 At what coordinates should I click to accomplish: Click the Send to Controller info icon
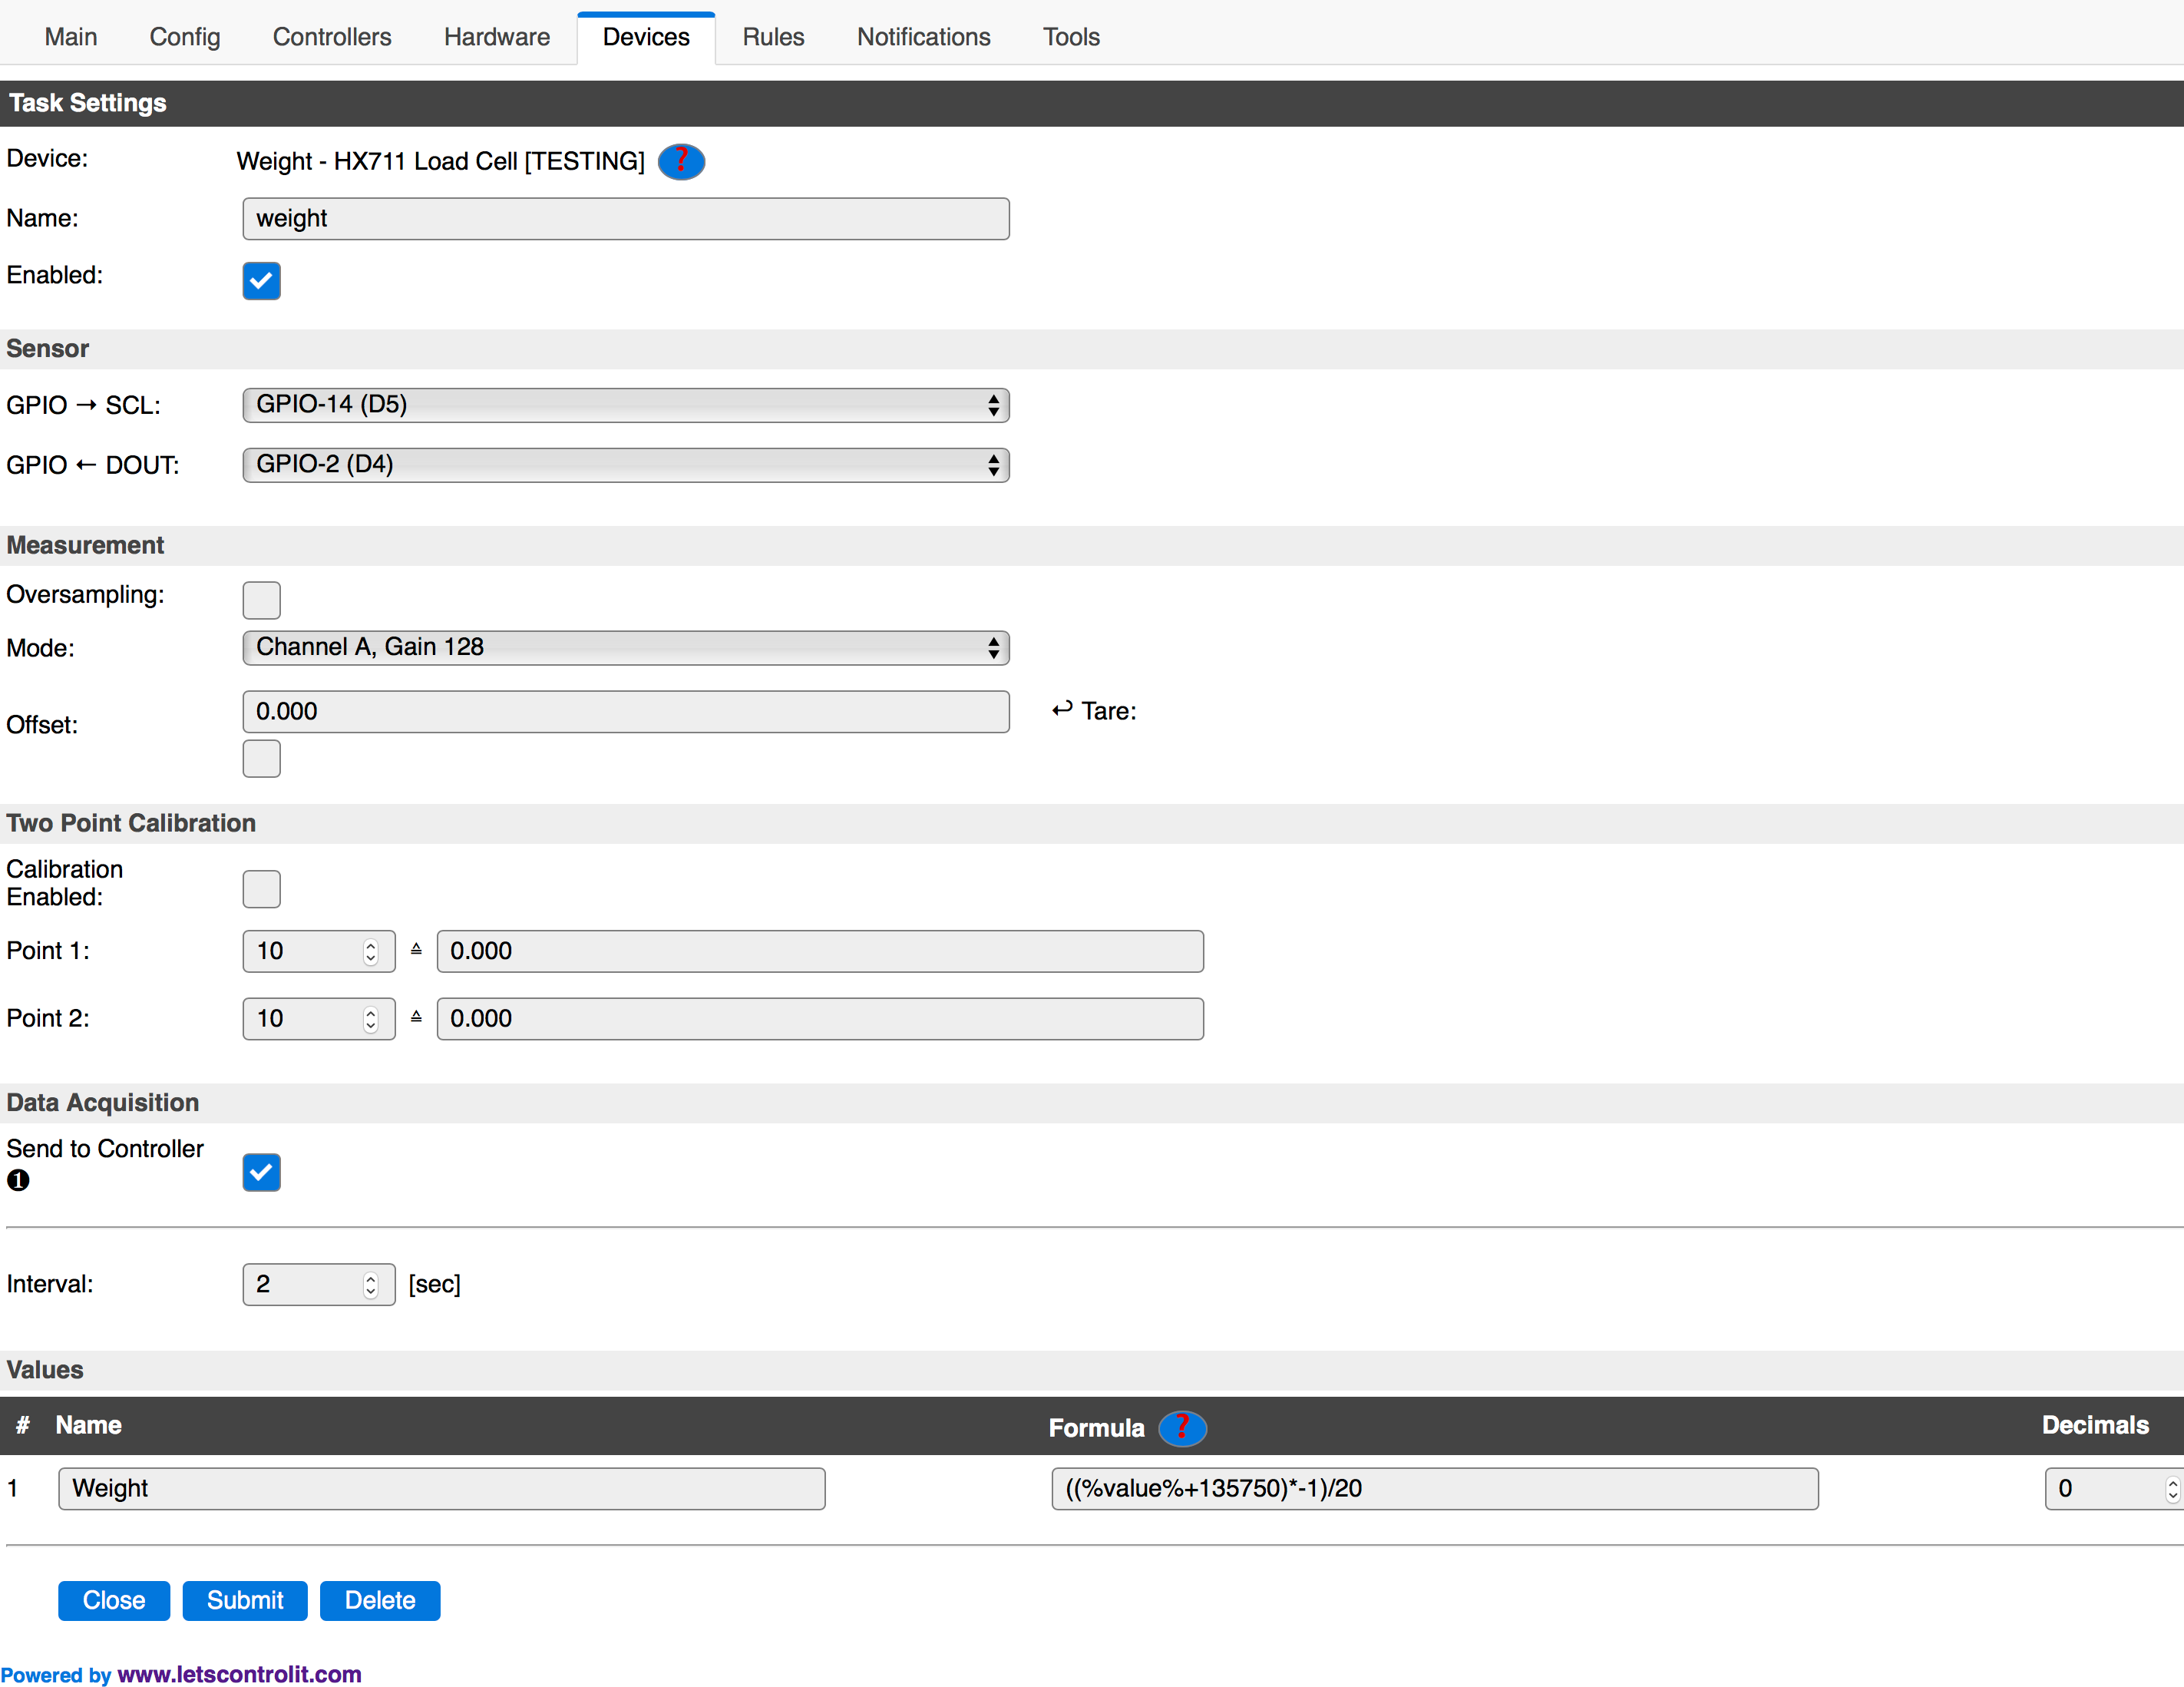click(18, 1180)
